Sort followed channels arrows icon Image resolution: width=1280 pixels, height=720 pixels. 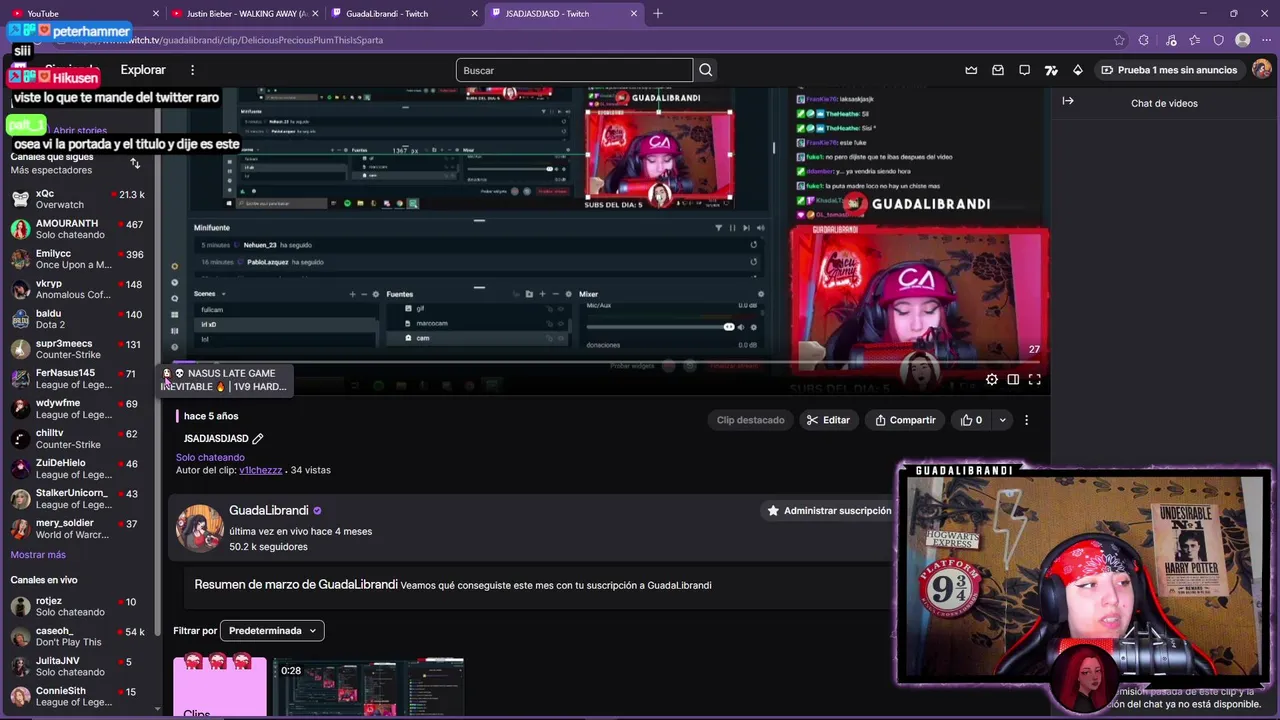135,163
